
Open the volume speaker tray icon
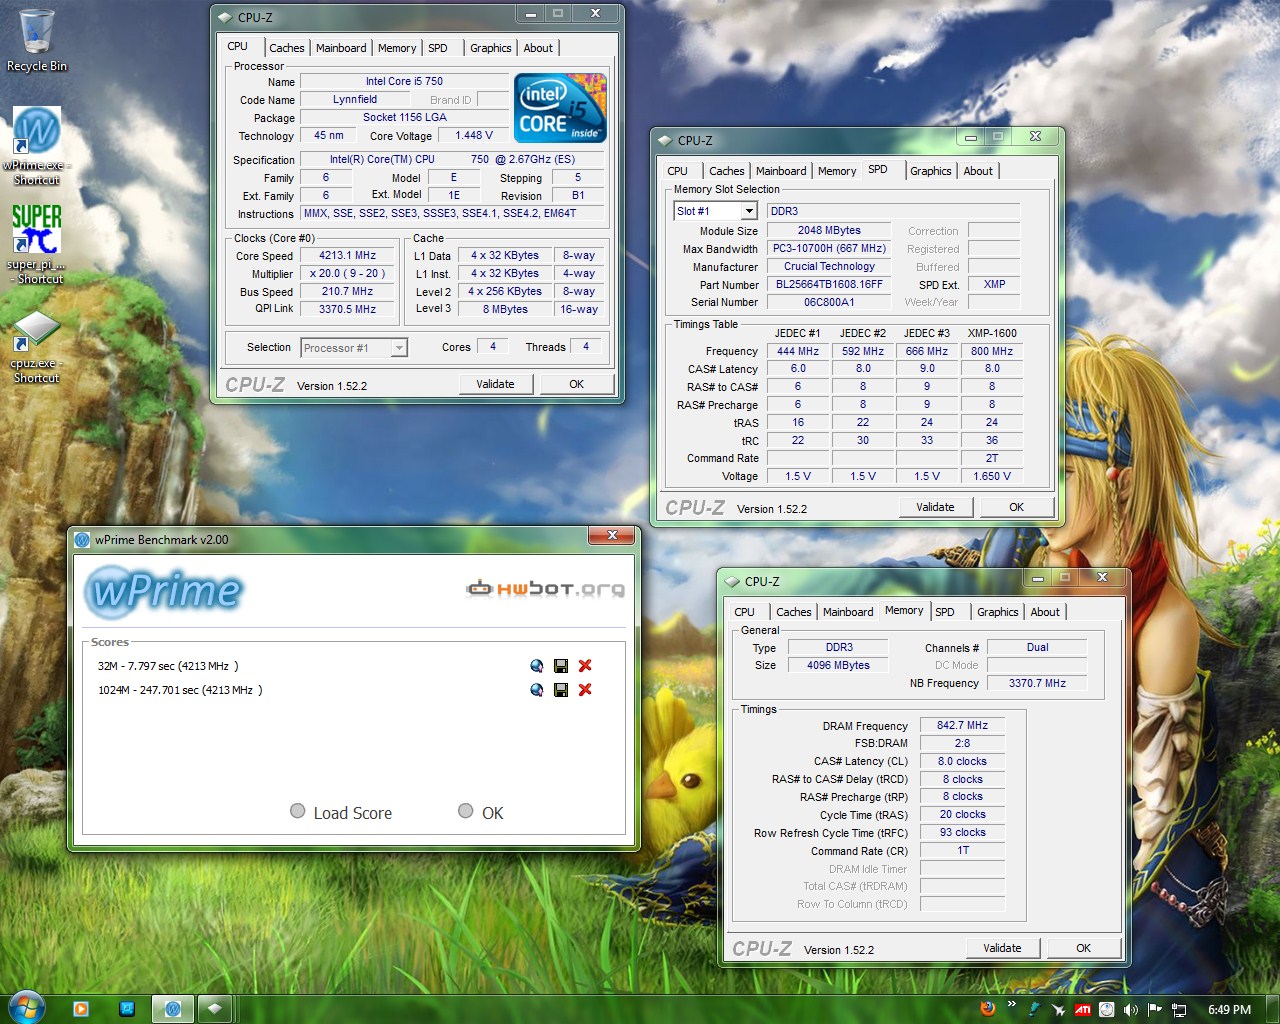coord(1131,1010)
